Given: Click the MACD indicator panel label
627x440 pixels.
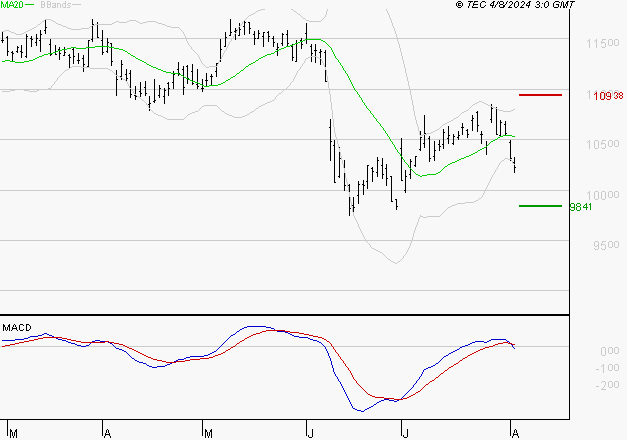Looking at the screenshot, I should (x=17, y=328).
